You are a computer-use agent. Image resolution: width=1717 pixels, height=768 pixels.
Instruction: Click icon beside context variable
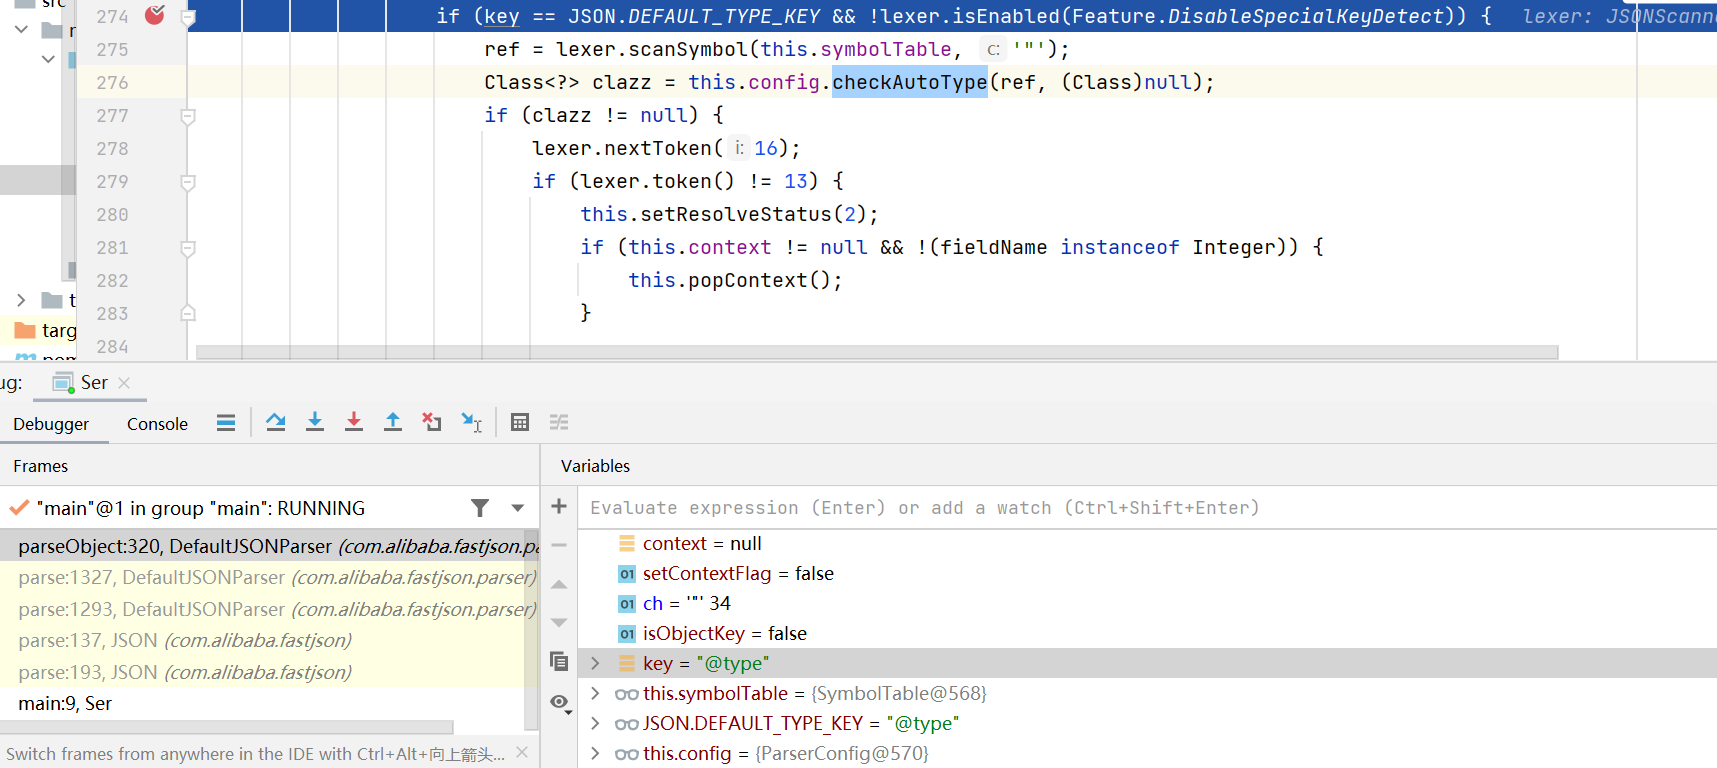(627, 544)
